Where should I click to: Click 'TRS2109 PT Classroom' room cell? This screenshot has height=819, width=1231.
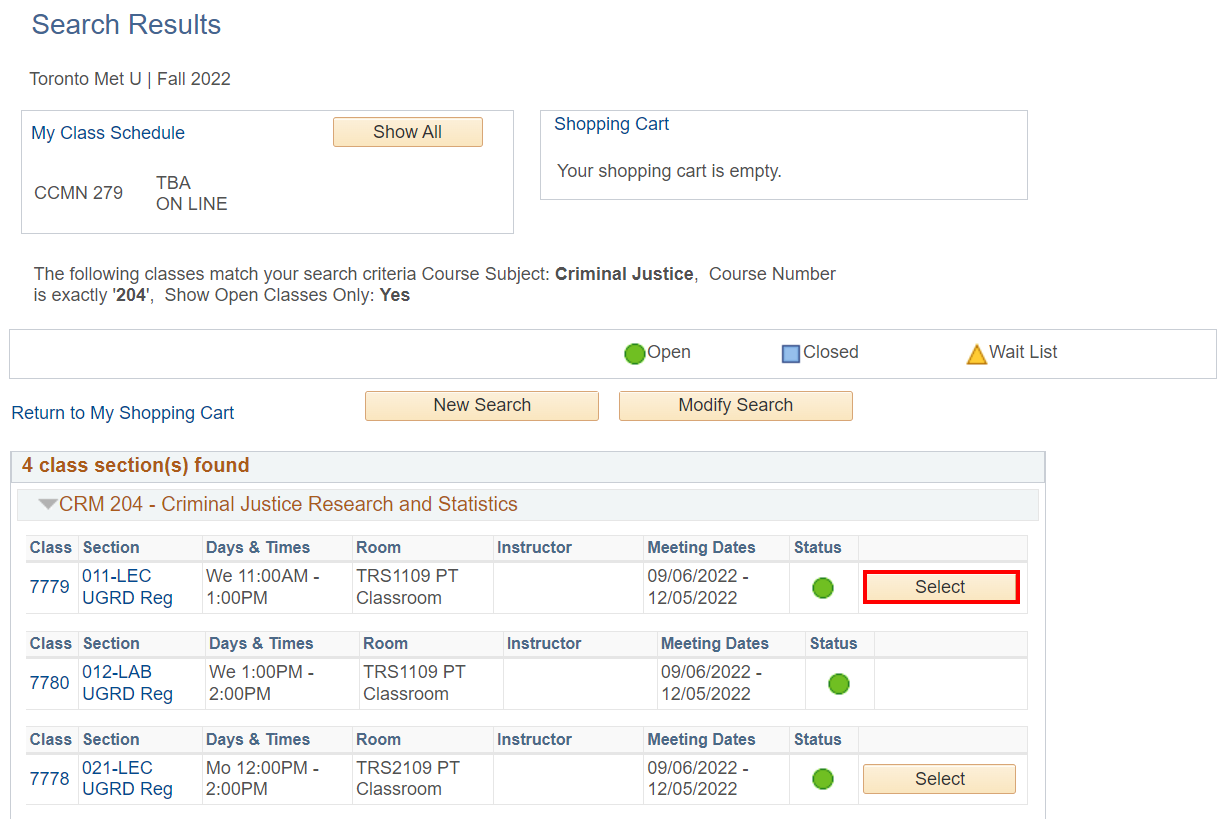tap(408, 779)
